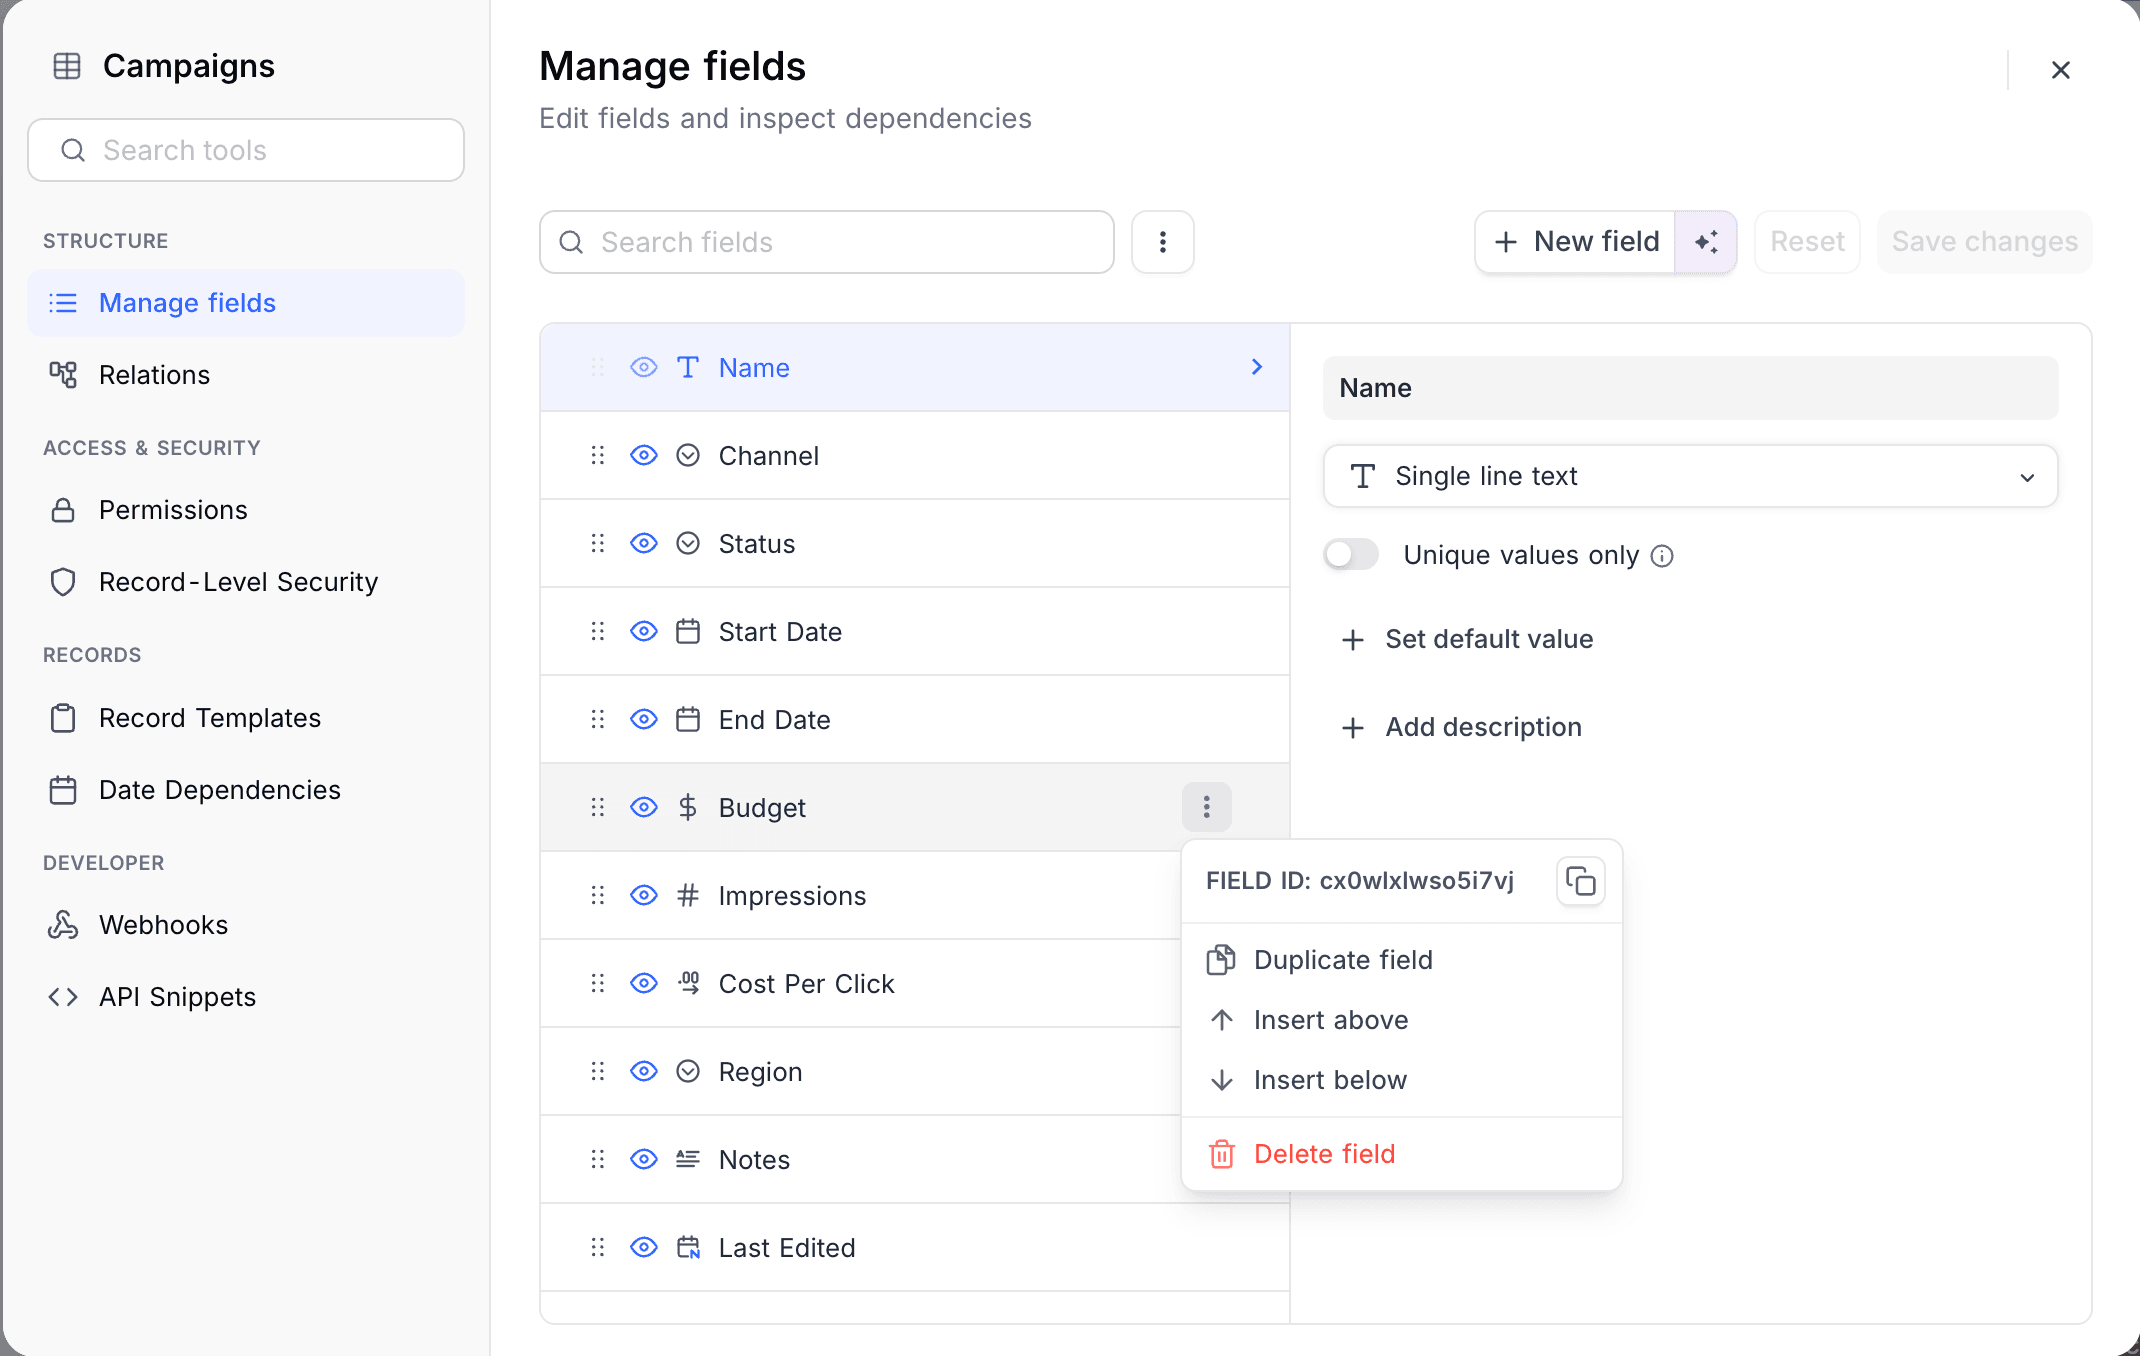Select the Last Edited field row

click(914, 1248)
